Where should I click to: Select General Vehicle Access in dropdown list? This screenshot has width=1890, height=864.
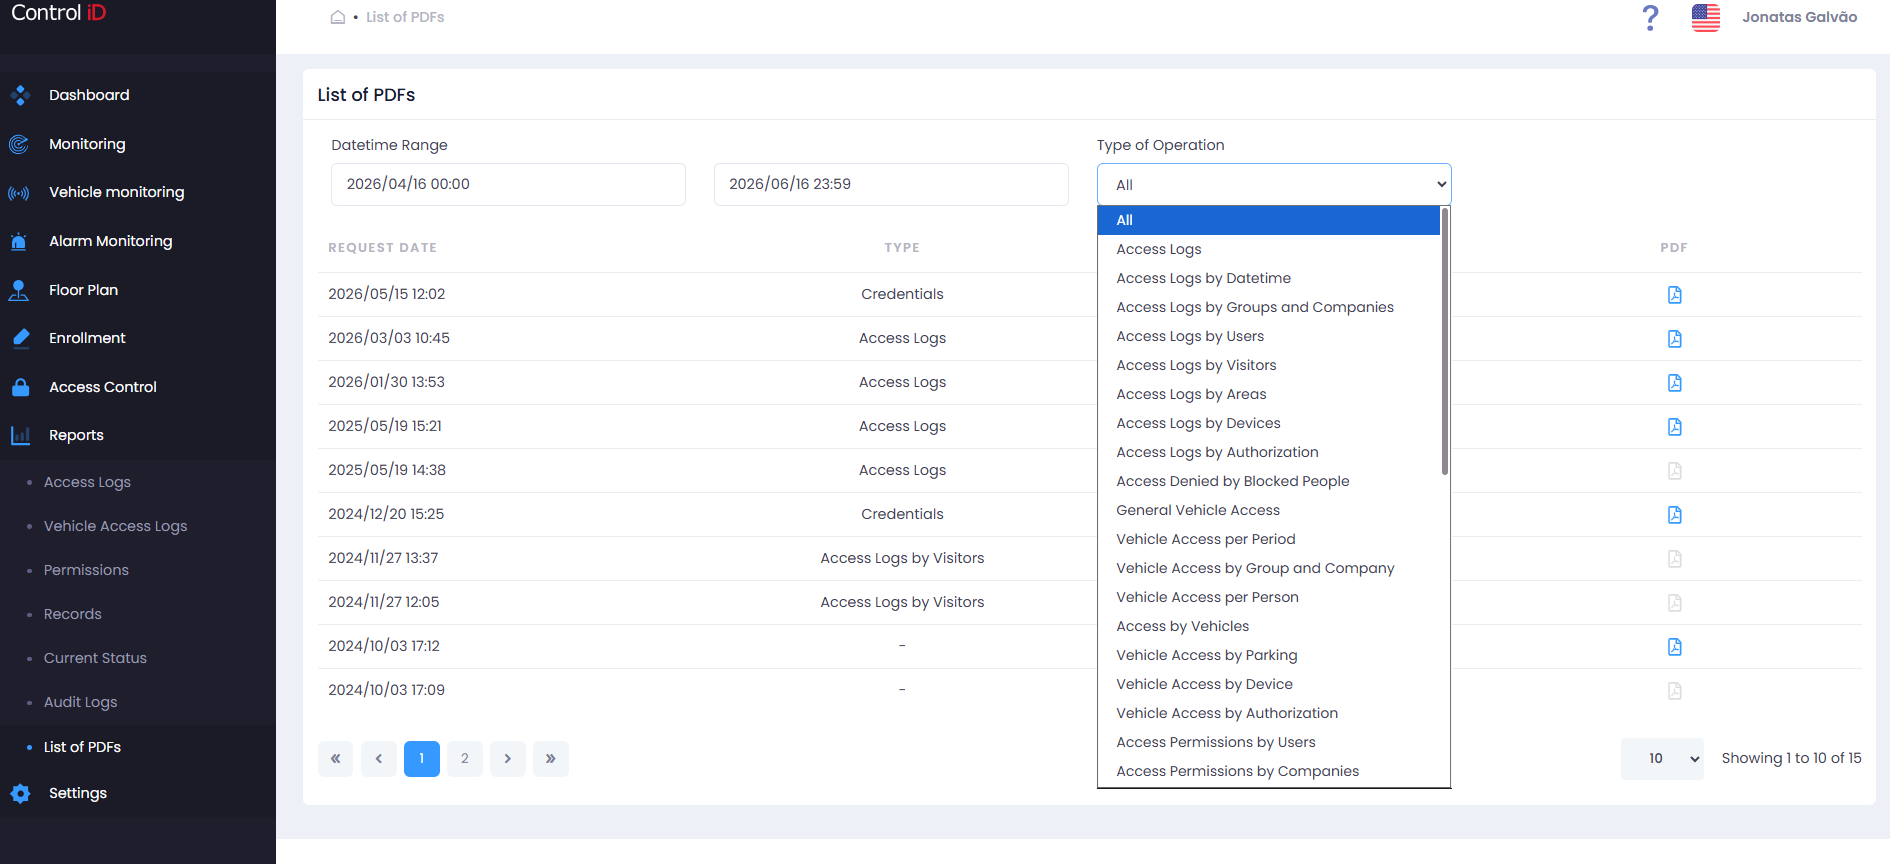coord(1197,510)
